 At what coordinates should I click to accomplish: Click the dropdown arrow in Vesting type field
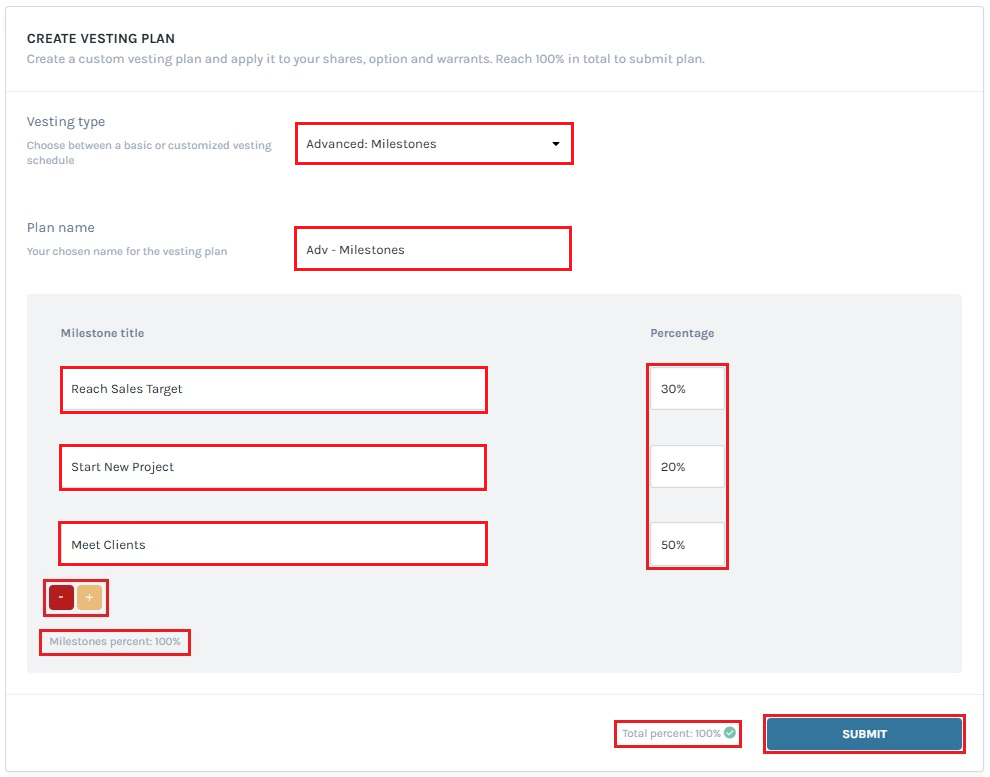(x=556, y=143)
